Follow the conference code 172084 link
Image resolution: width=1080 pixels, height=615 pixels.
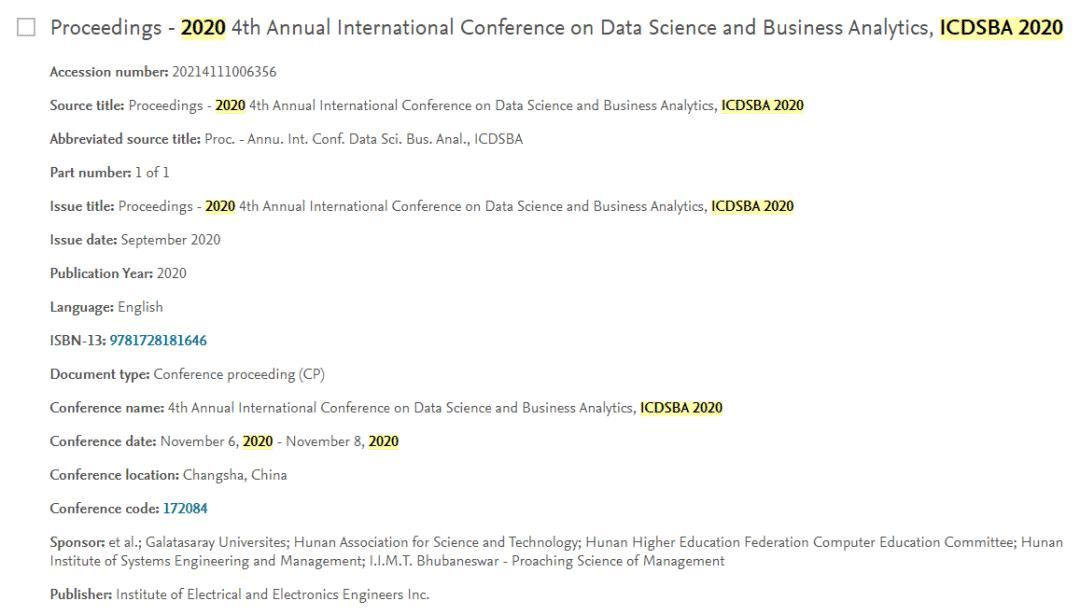tap(185, 508)
